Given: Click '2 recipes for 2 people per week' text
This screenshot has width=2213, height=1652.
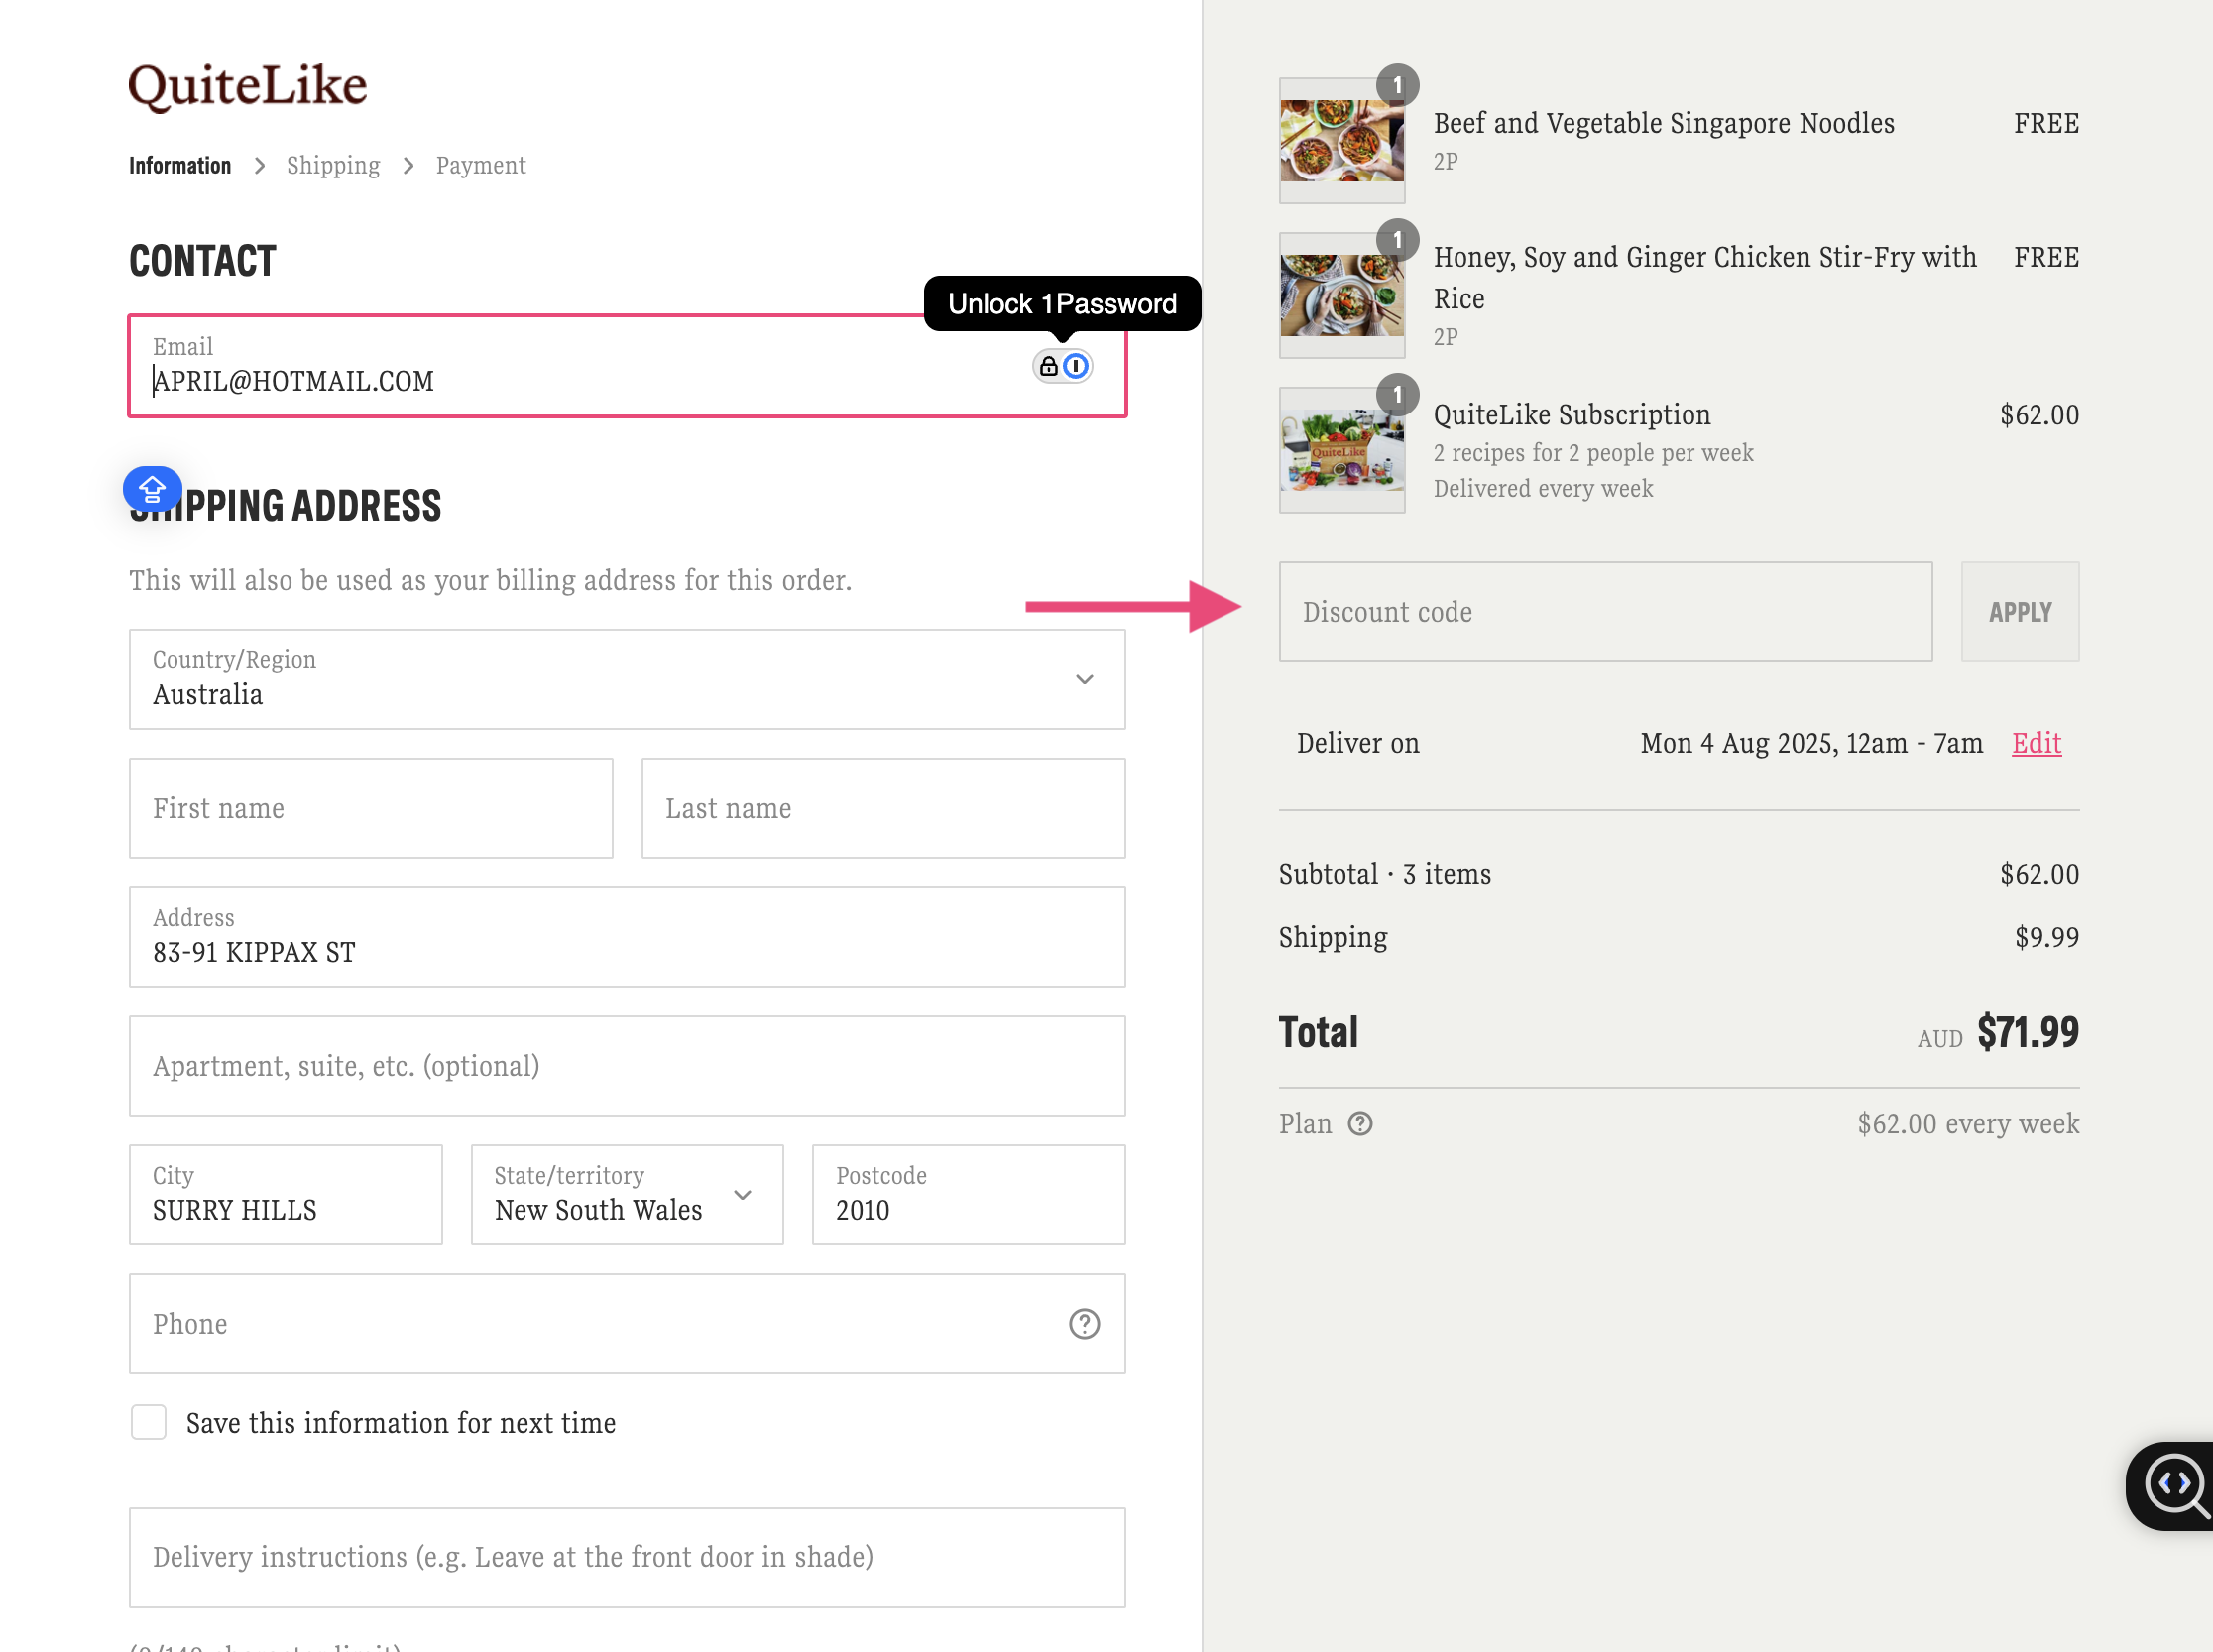Looking at the screenshot, I should point(1593,453).
